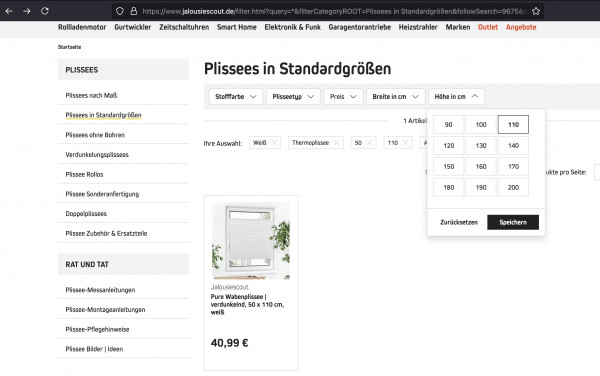Choose the 120 height option
The image size is (600, 376).
coord(448,145)
